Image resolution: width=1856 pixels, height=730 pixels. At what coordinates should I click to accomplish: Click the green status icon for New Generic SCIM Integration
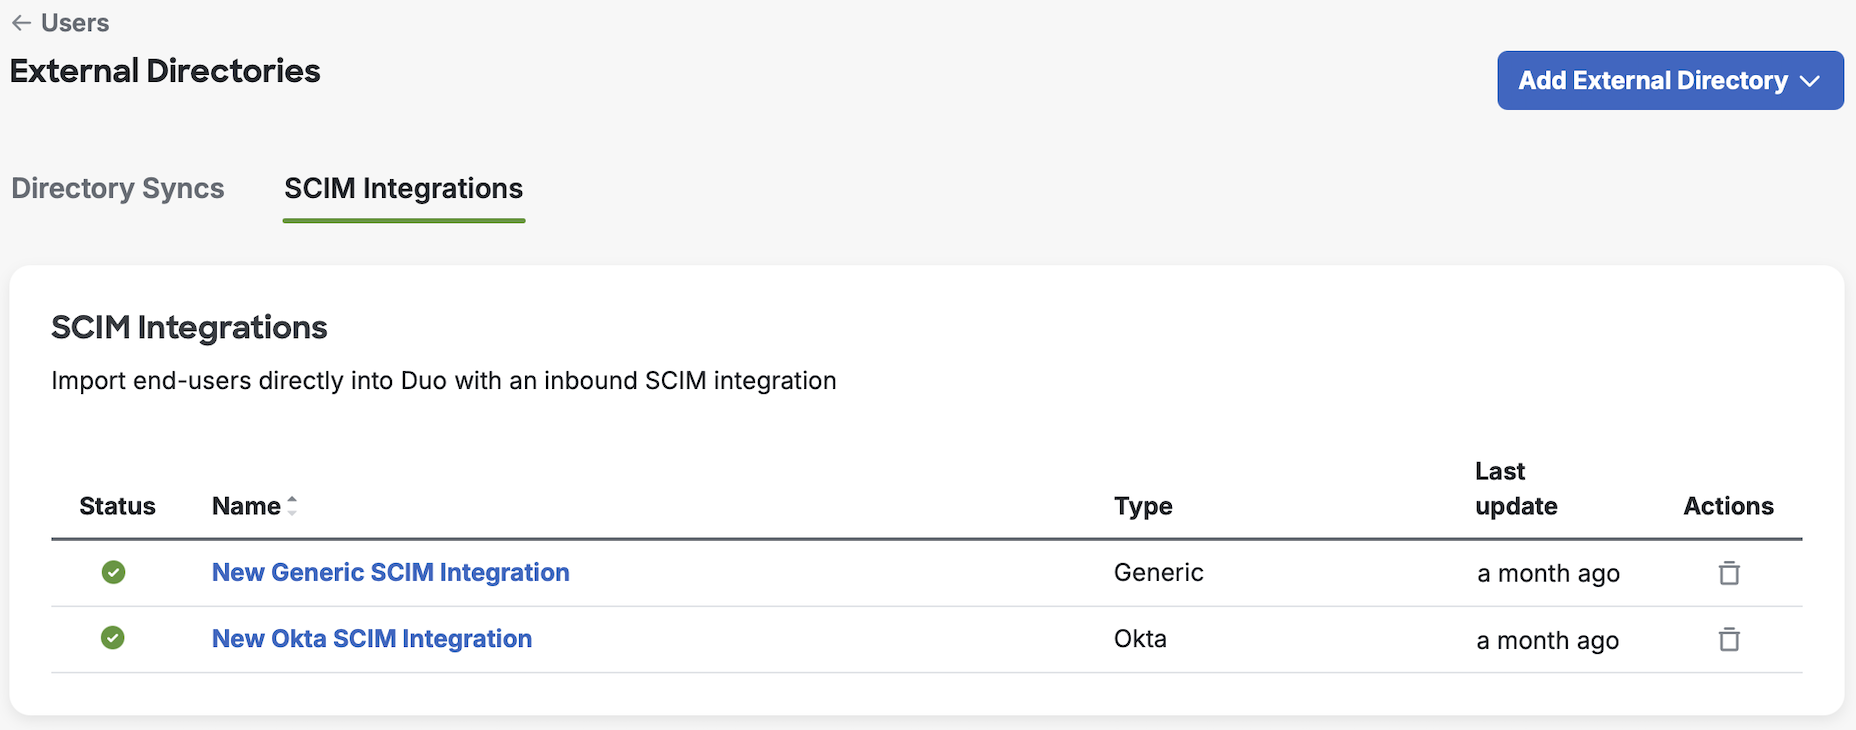click(113, 572)
